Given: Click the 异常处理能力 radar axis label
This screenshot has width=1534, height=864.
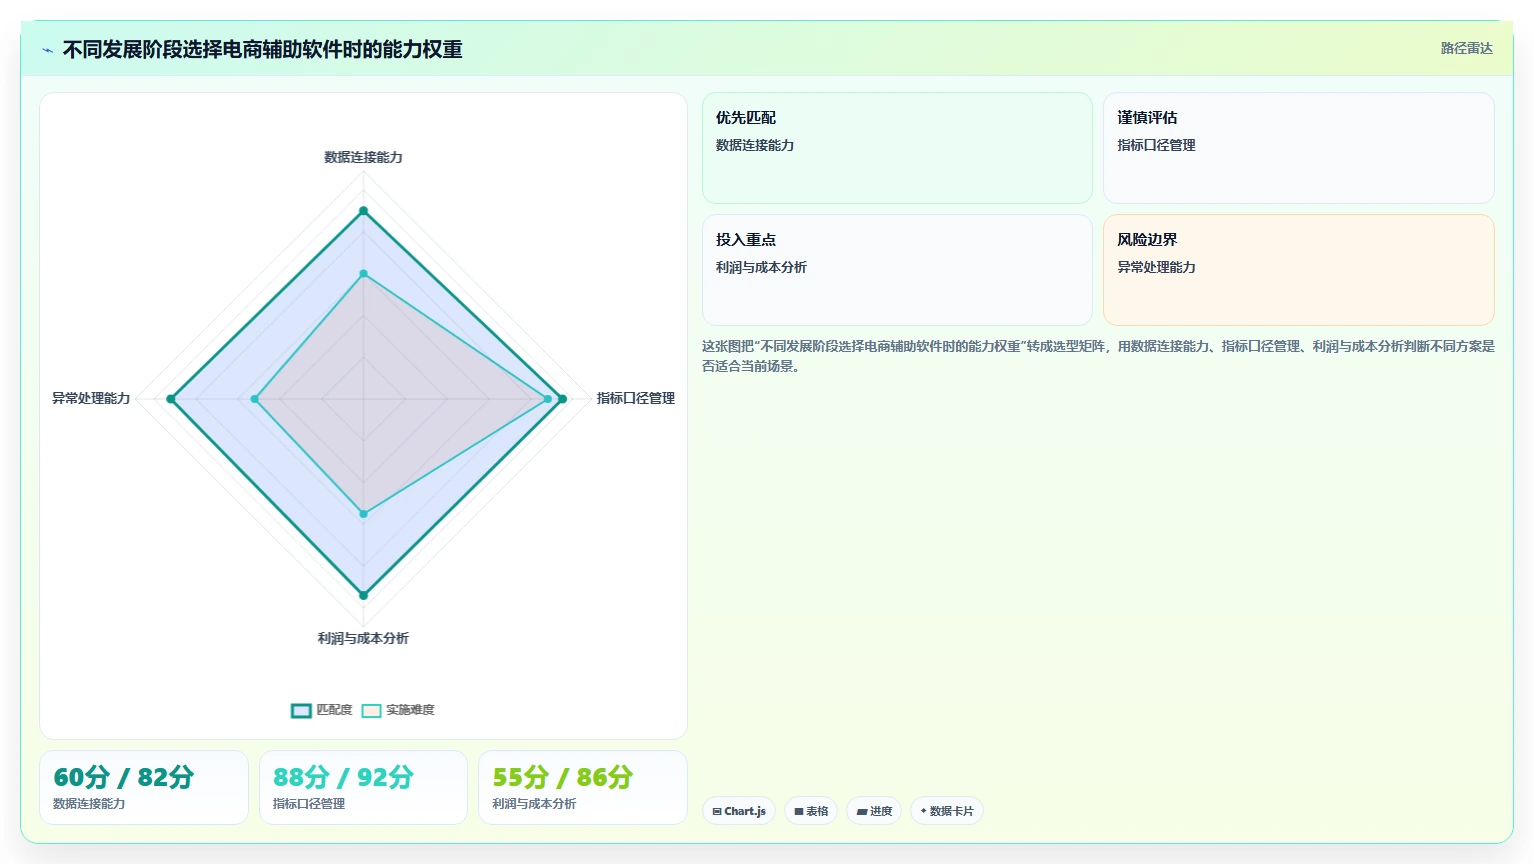Looking at the screenshot, I should (x=91, y=398).
